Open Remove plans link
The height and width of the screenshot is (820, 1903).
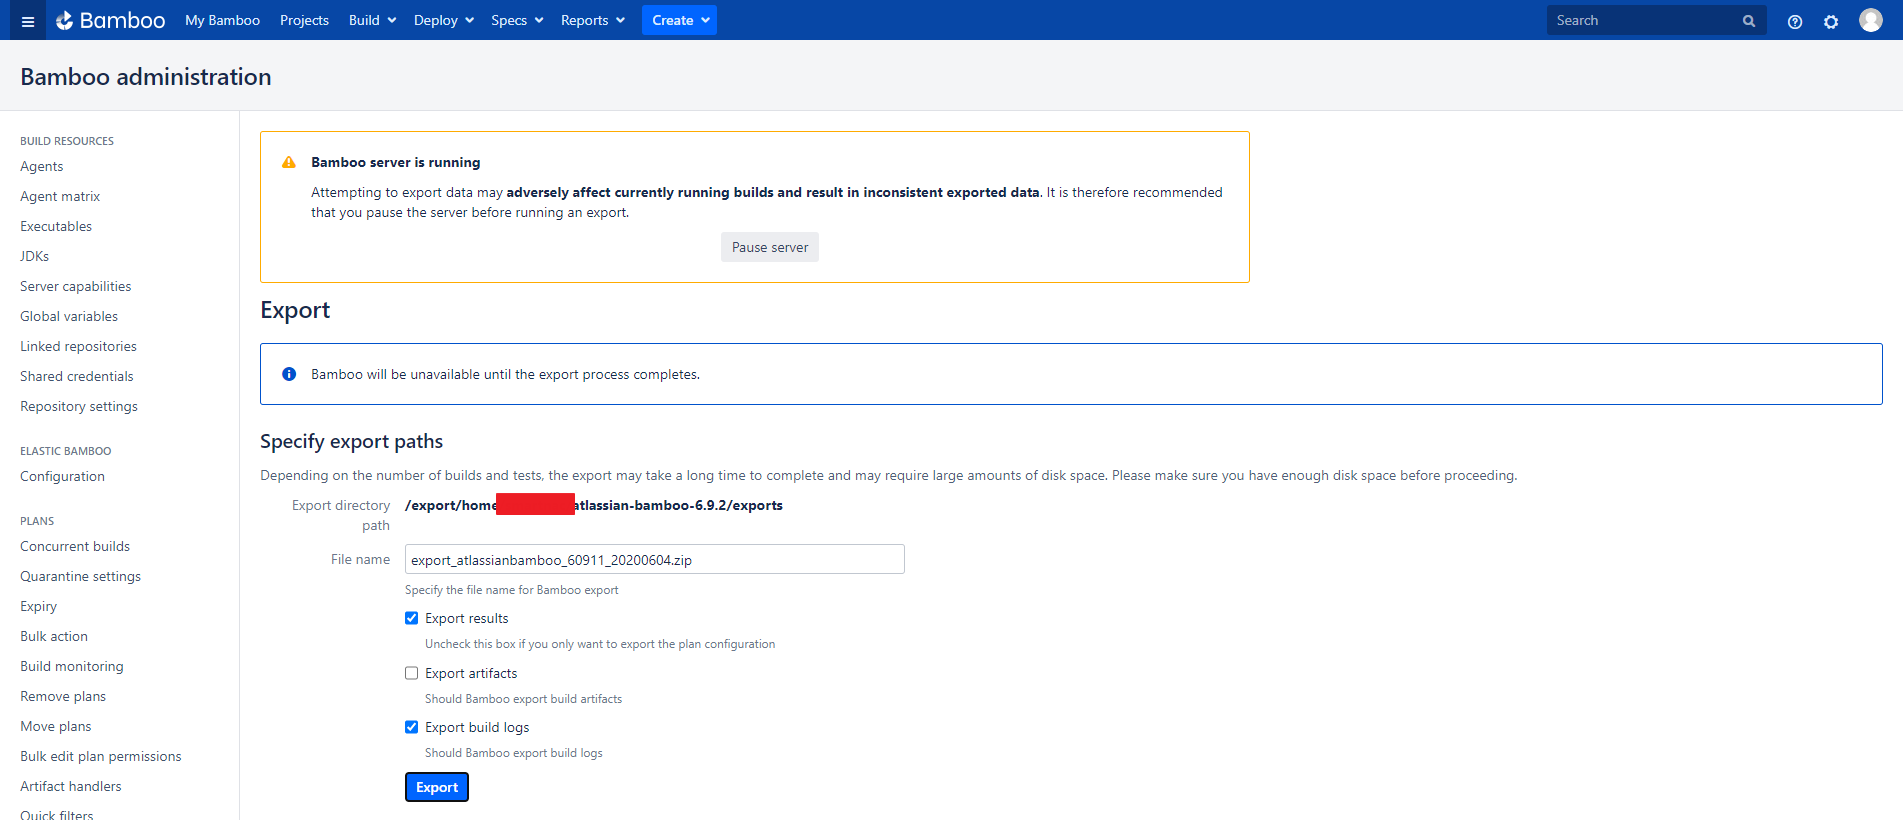[63, 696]
